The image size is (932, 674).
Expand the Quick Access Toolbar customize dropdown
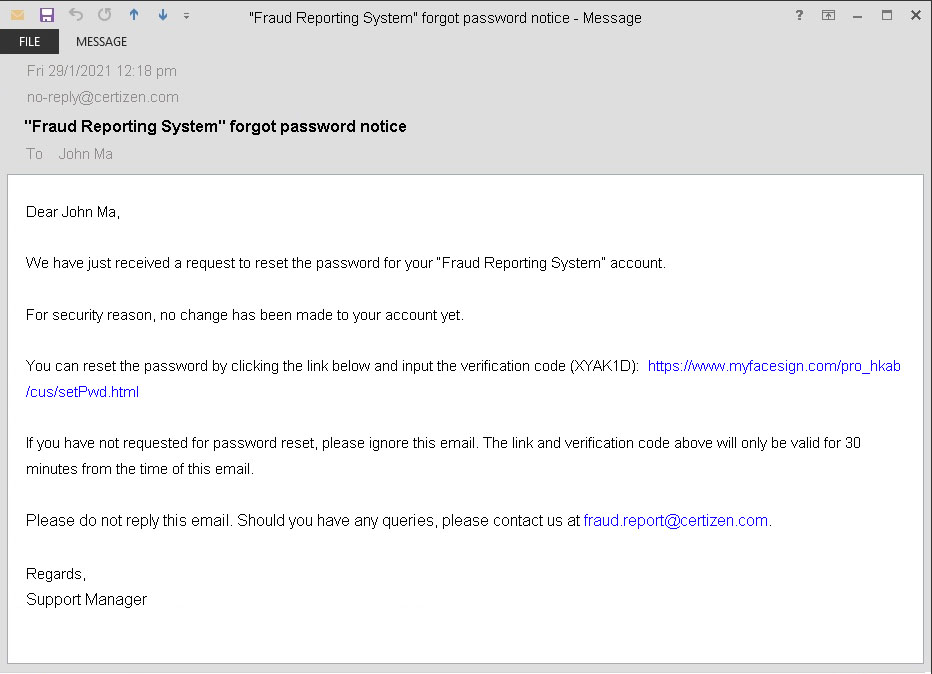coord(187,16)
